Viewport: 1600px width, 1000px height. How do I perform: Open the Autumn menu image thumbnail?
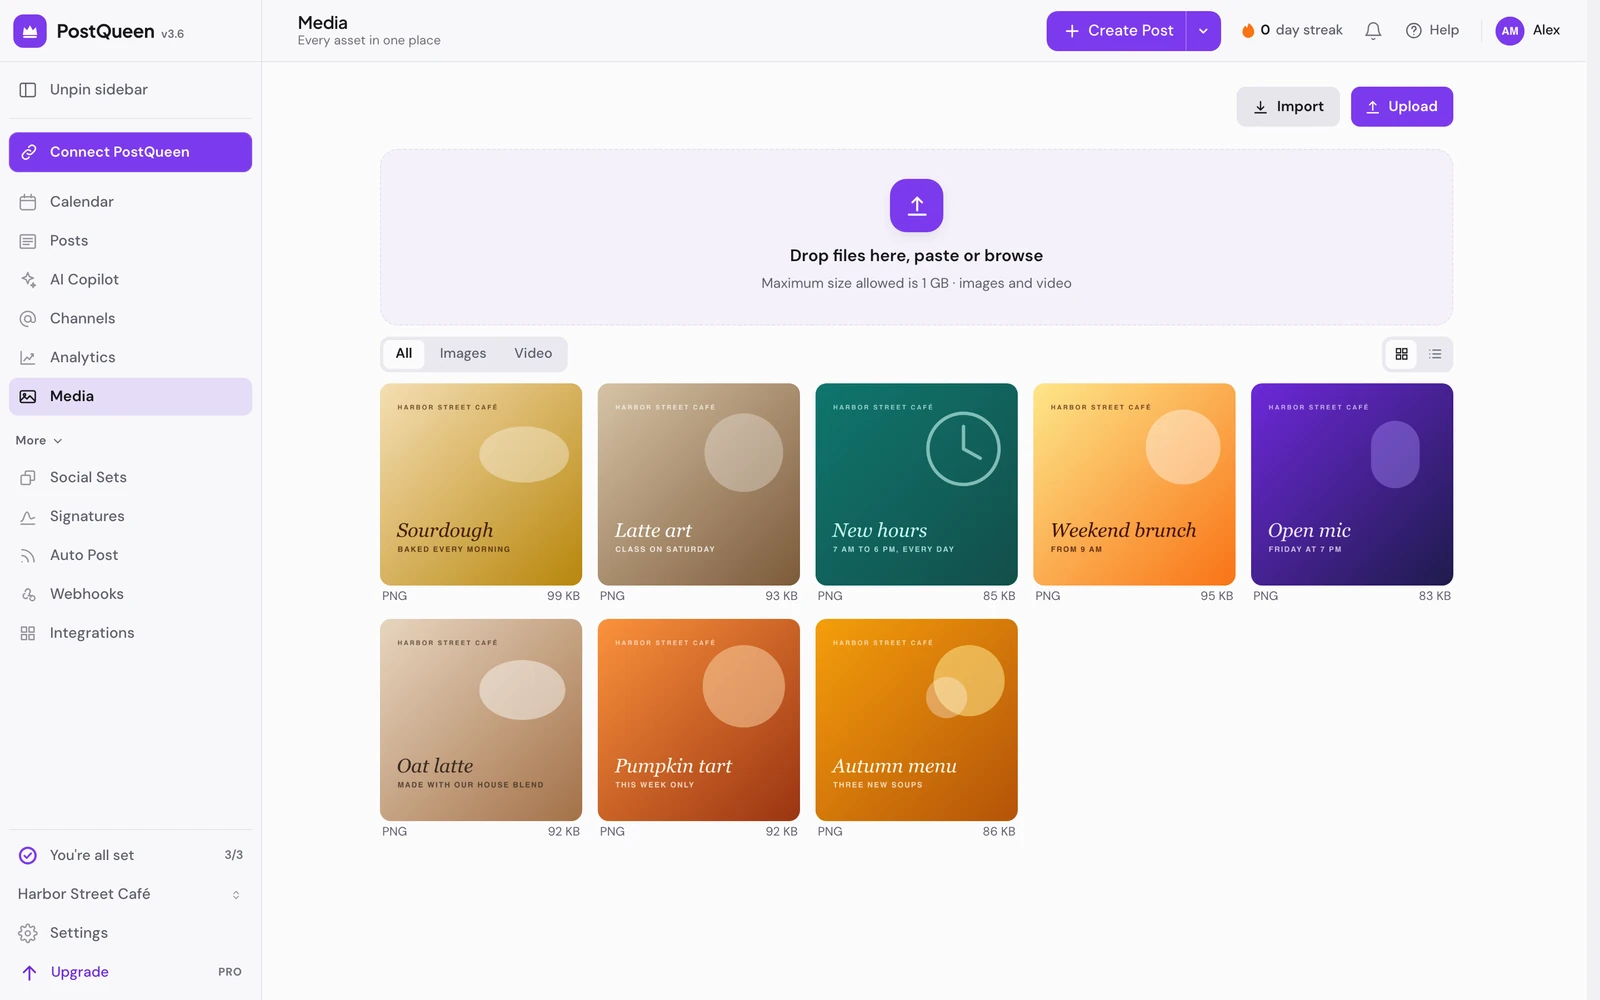(917, 720)
